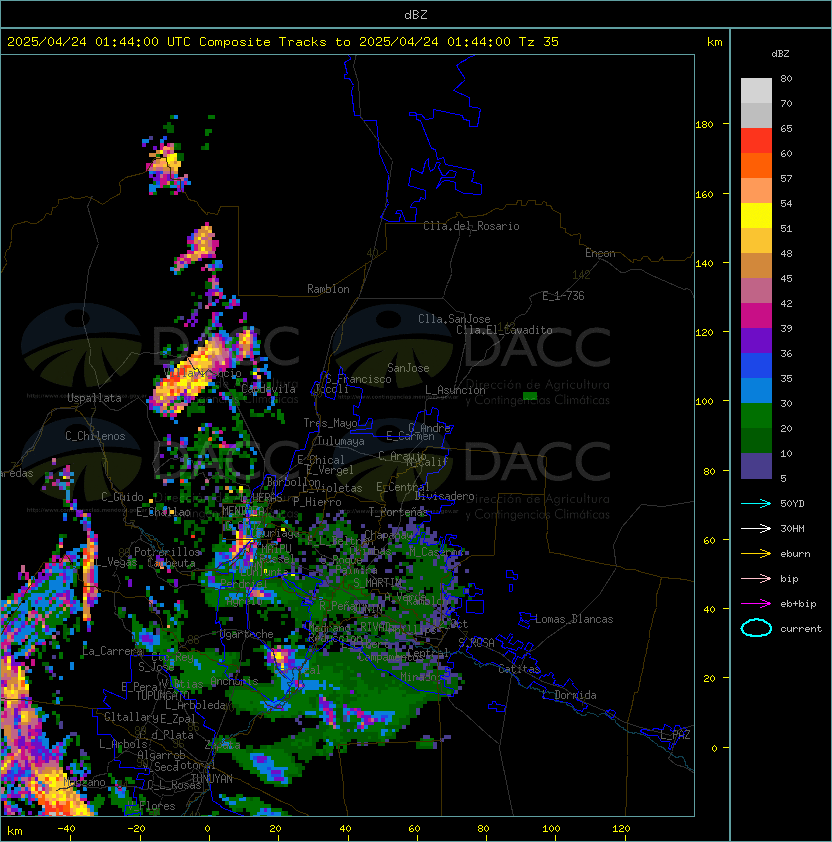Click the blue 36 dBZ legend swatch

coord(756,366)
